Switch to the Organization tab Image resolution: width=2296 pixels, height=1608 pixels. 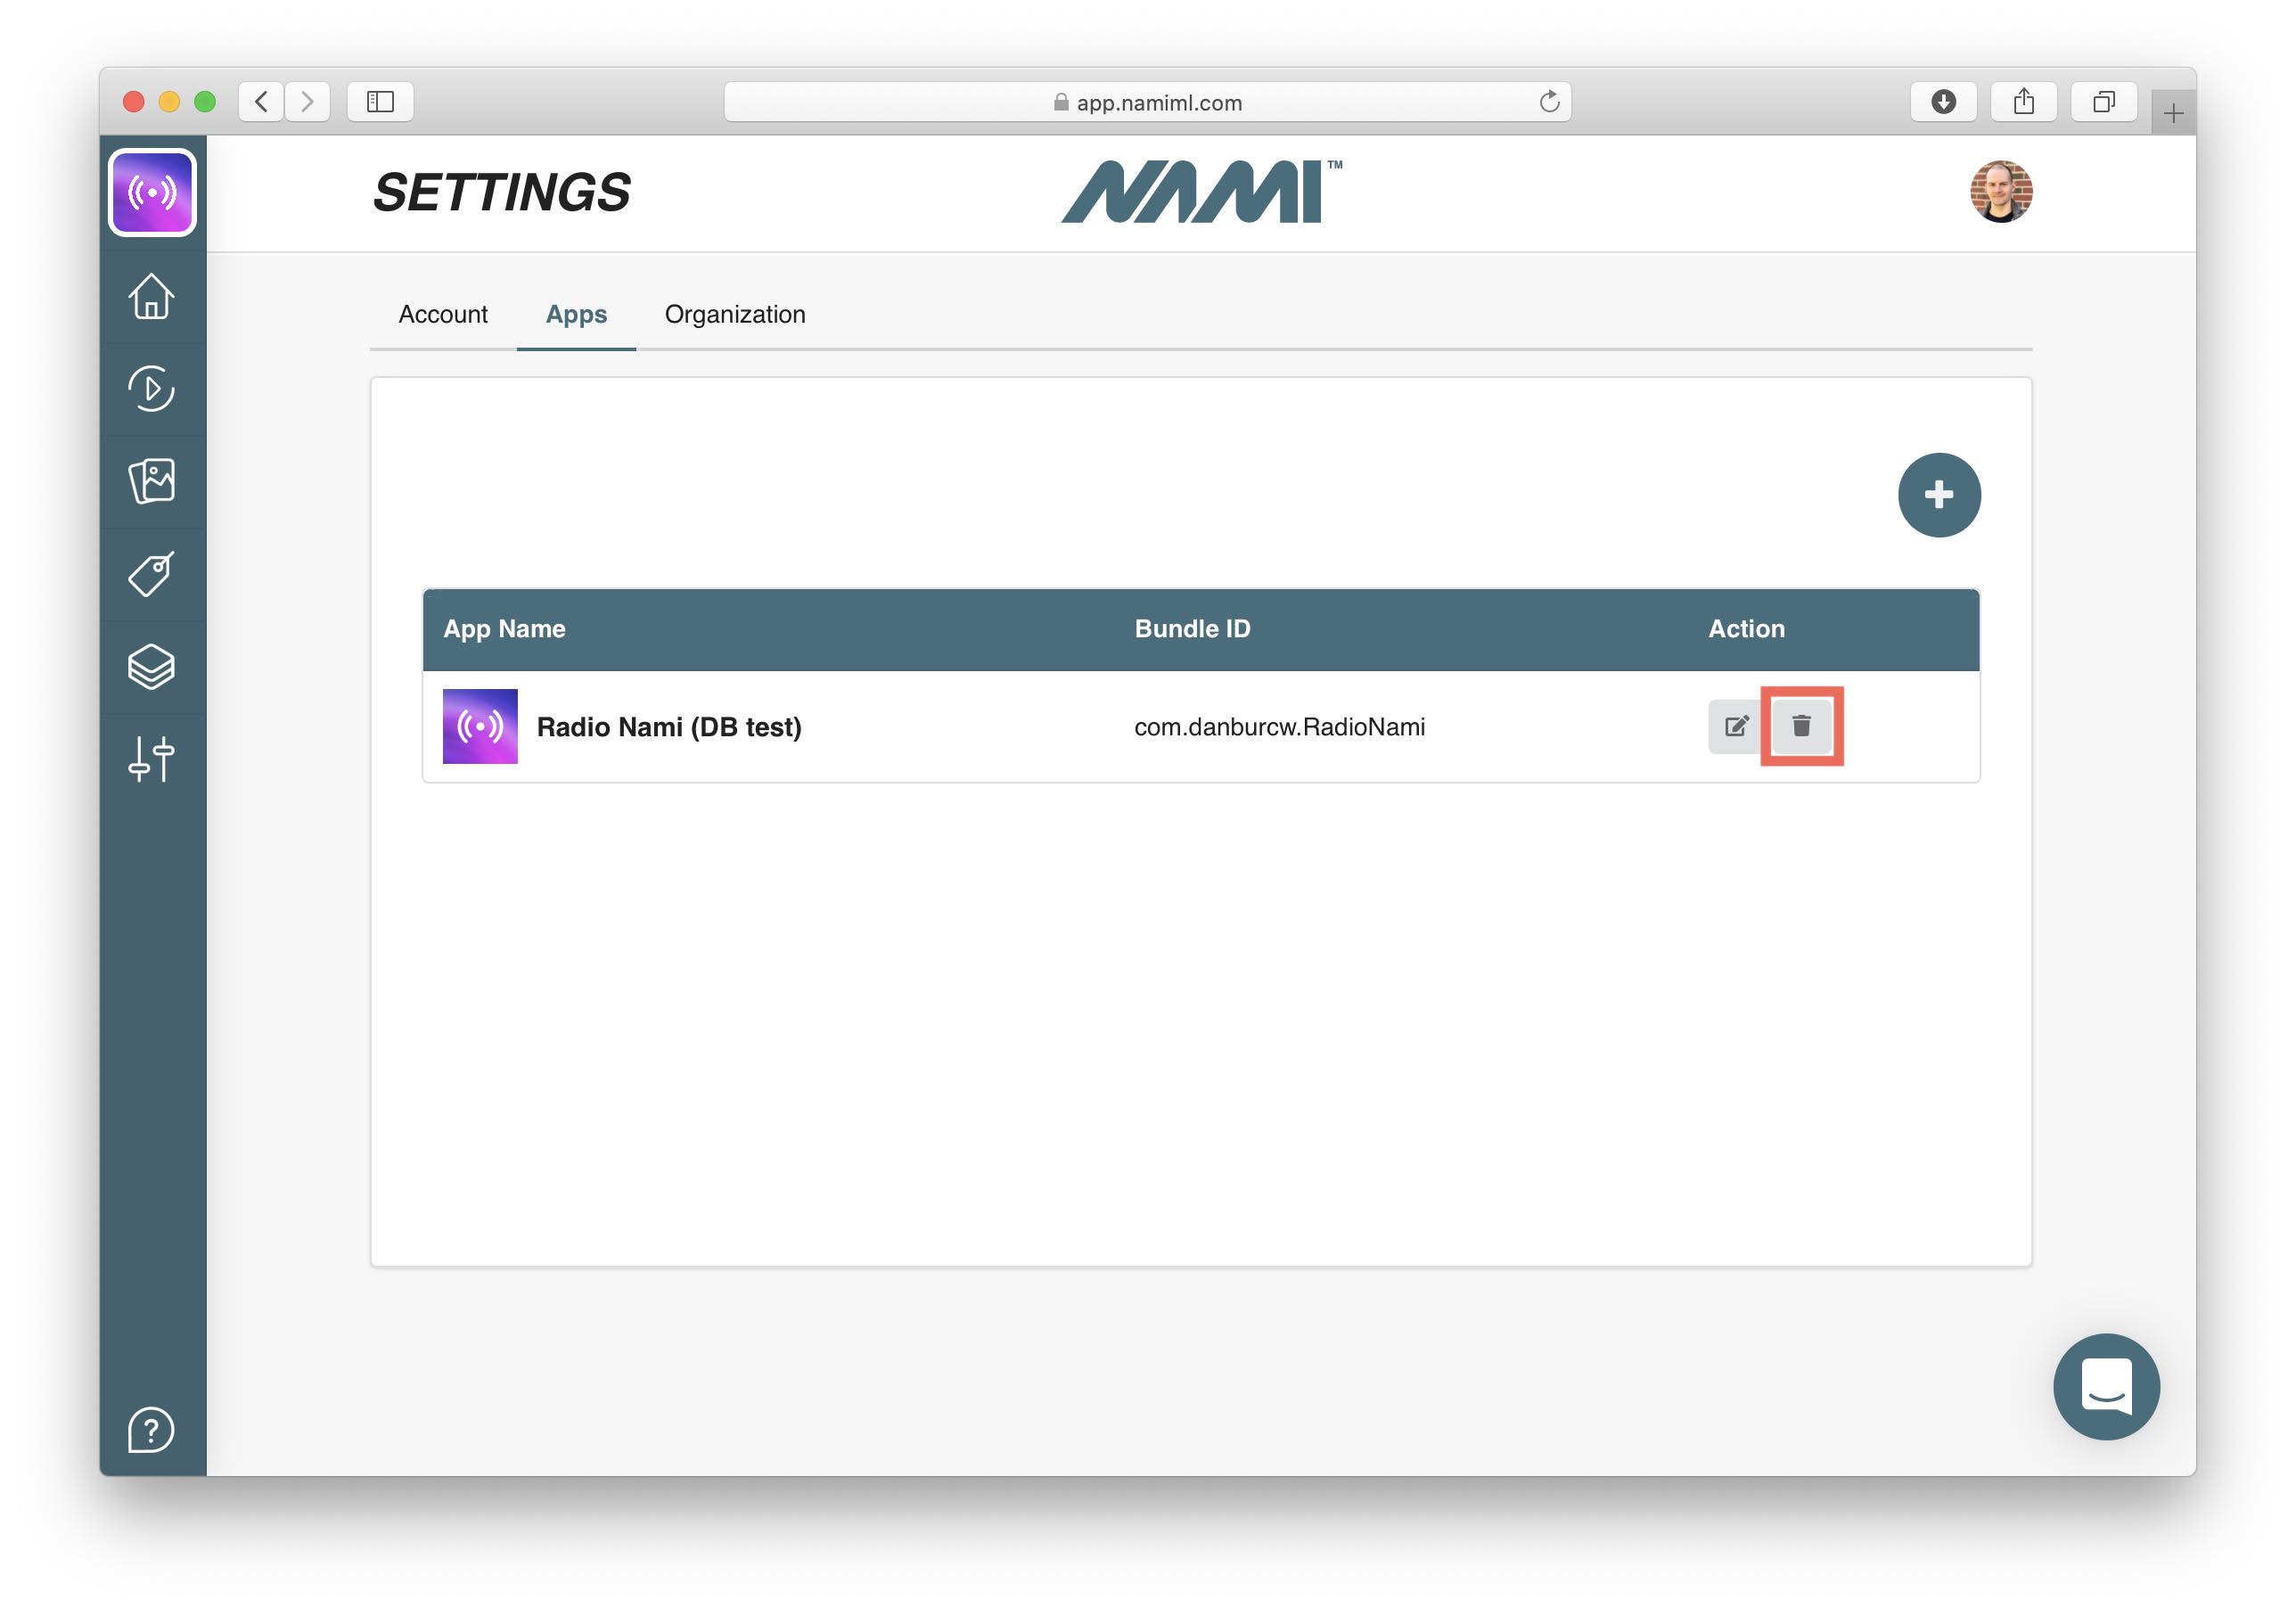tap(735, 314)
